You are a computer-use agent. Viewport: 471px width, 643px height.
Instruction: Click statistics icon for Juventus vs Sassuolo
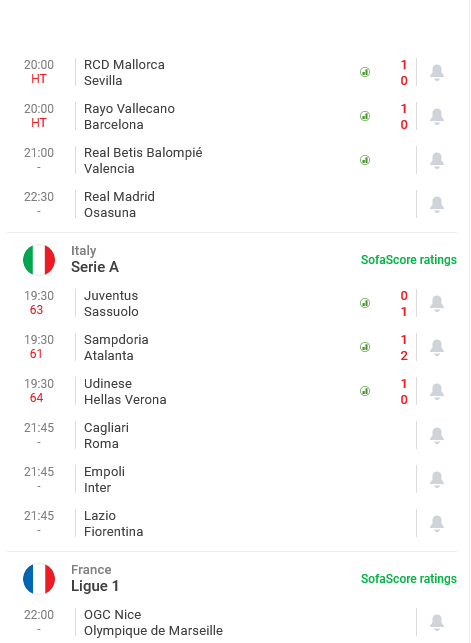(x=365, y=303)
